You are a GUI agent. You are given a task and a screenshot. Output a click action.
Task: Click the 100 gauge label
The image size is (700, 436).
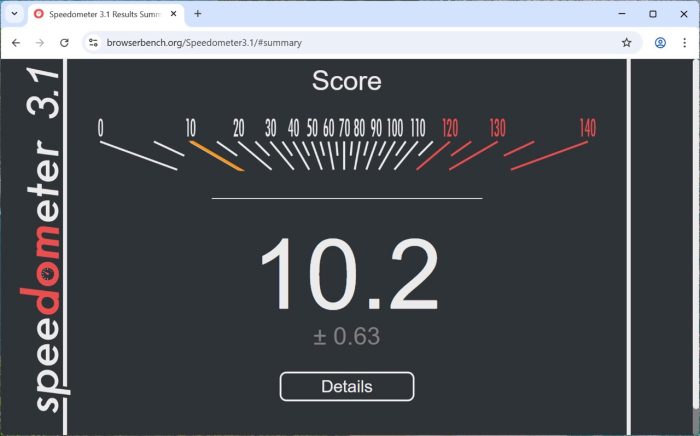tap(395, 128)
